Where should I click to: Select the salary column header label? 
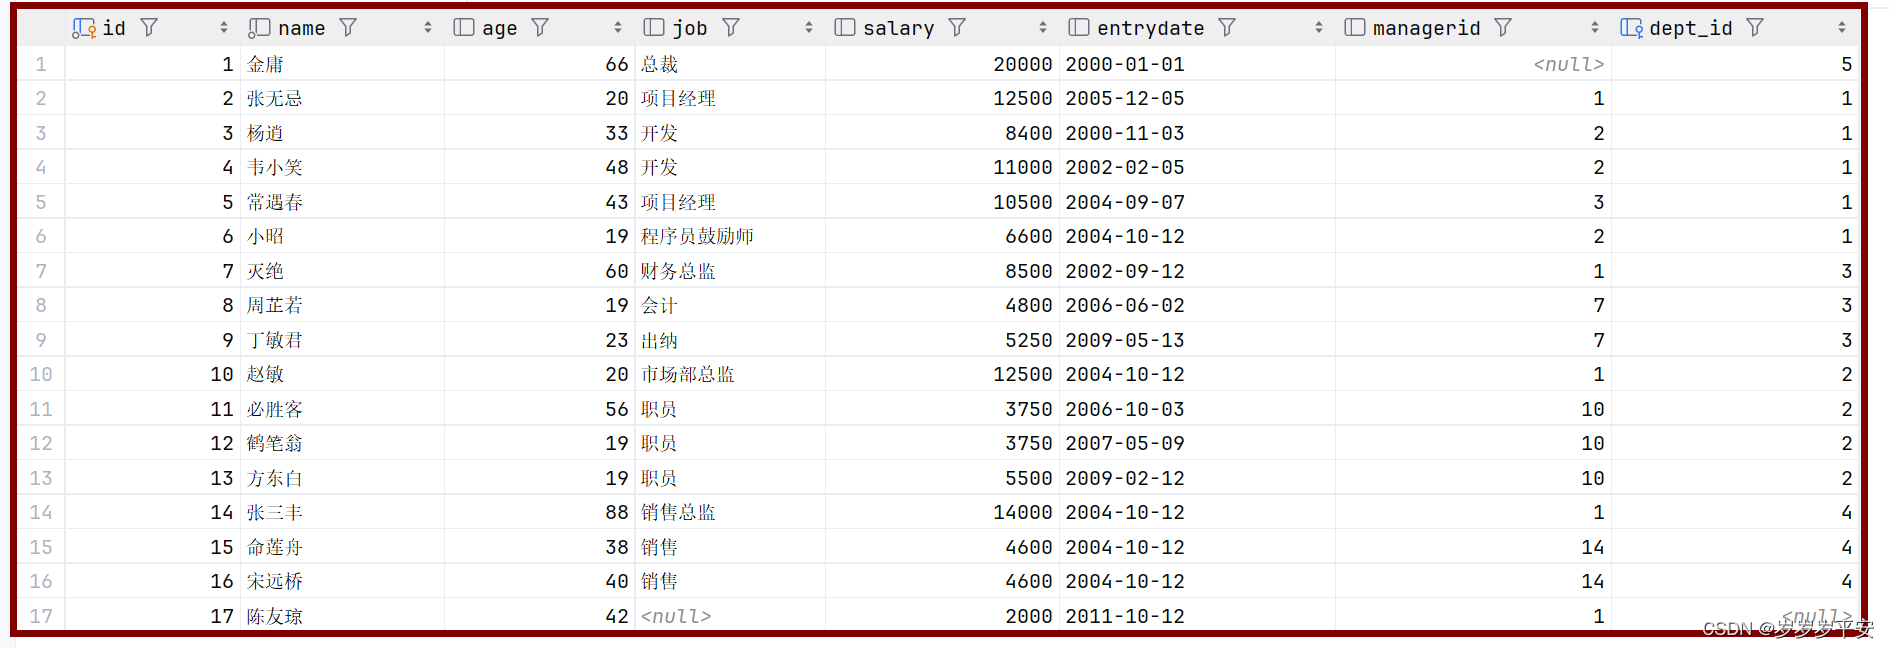[899, 28]
